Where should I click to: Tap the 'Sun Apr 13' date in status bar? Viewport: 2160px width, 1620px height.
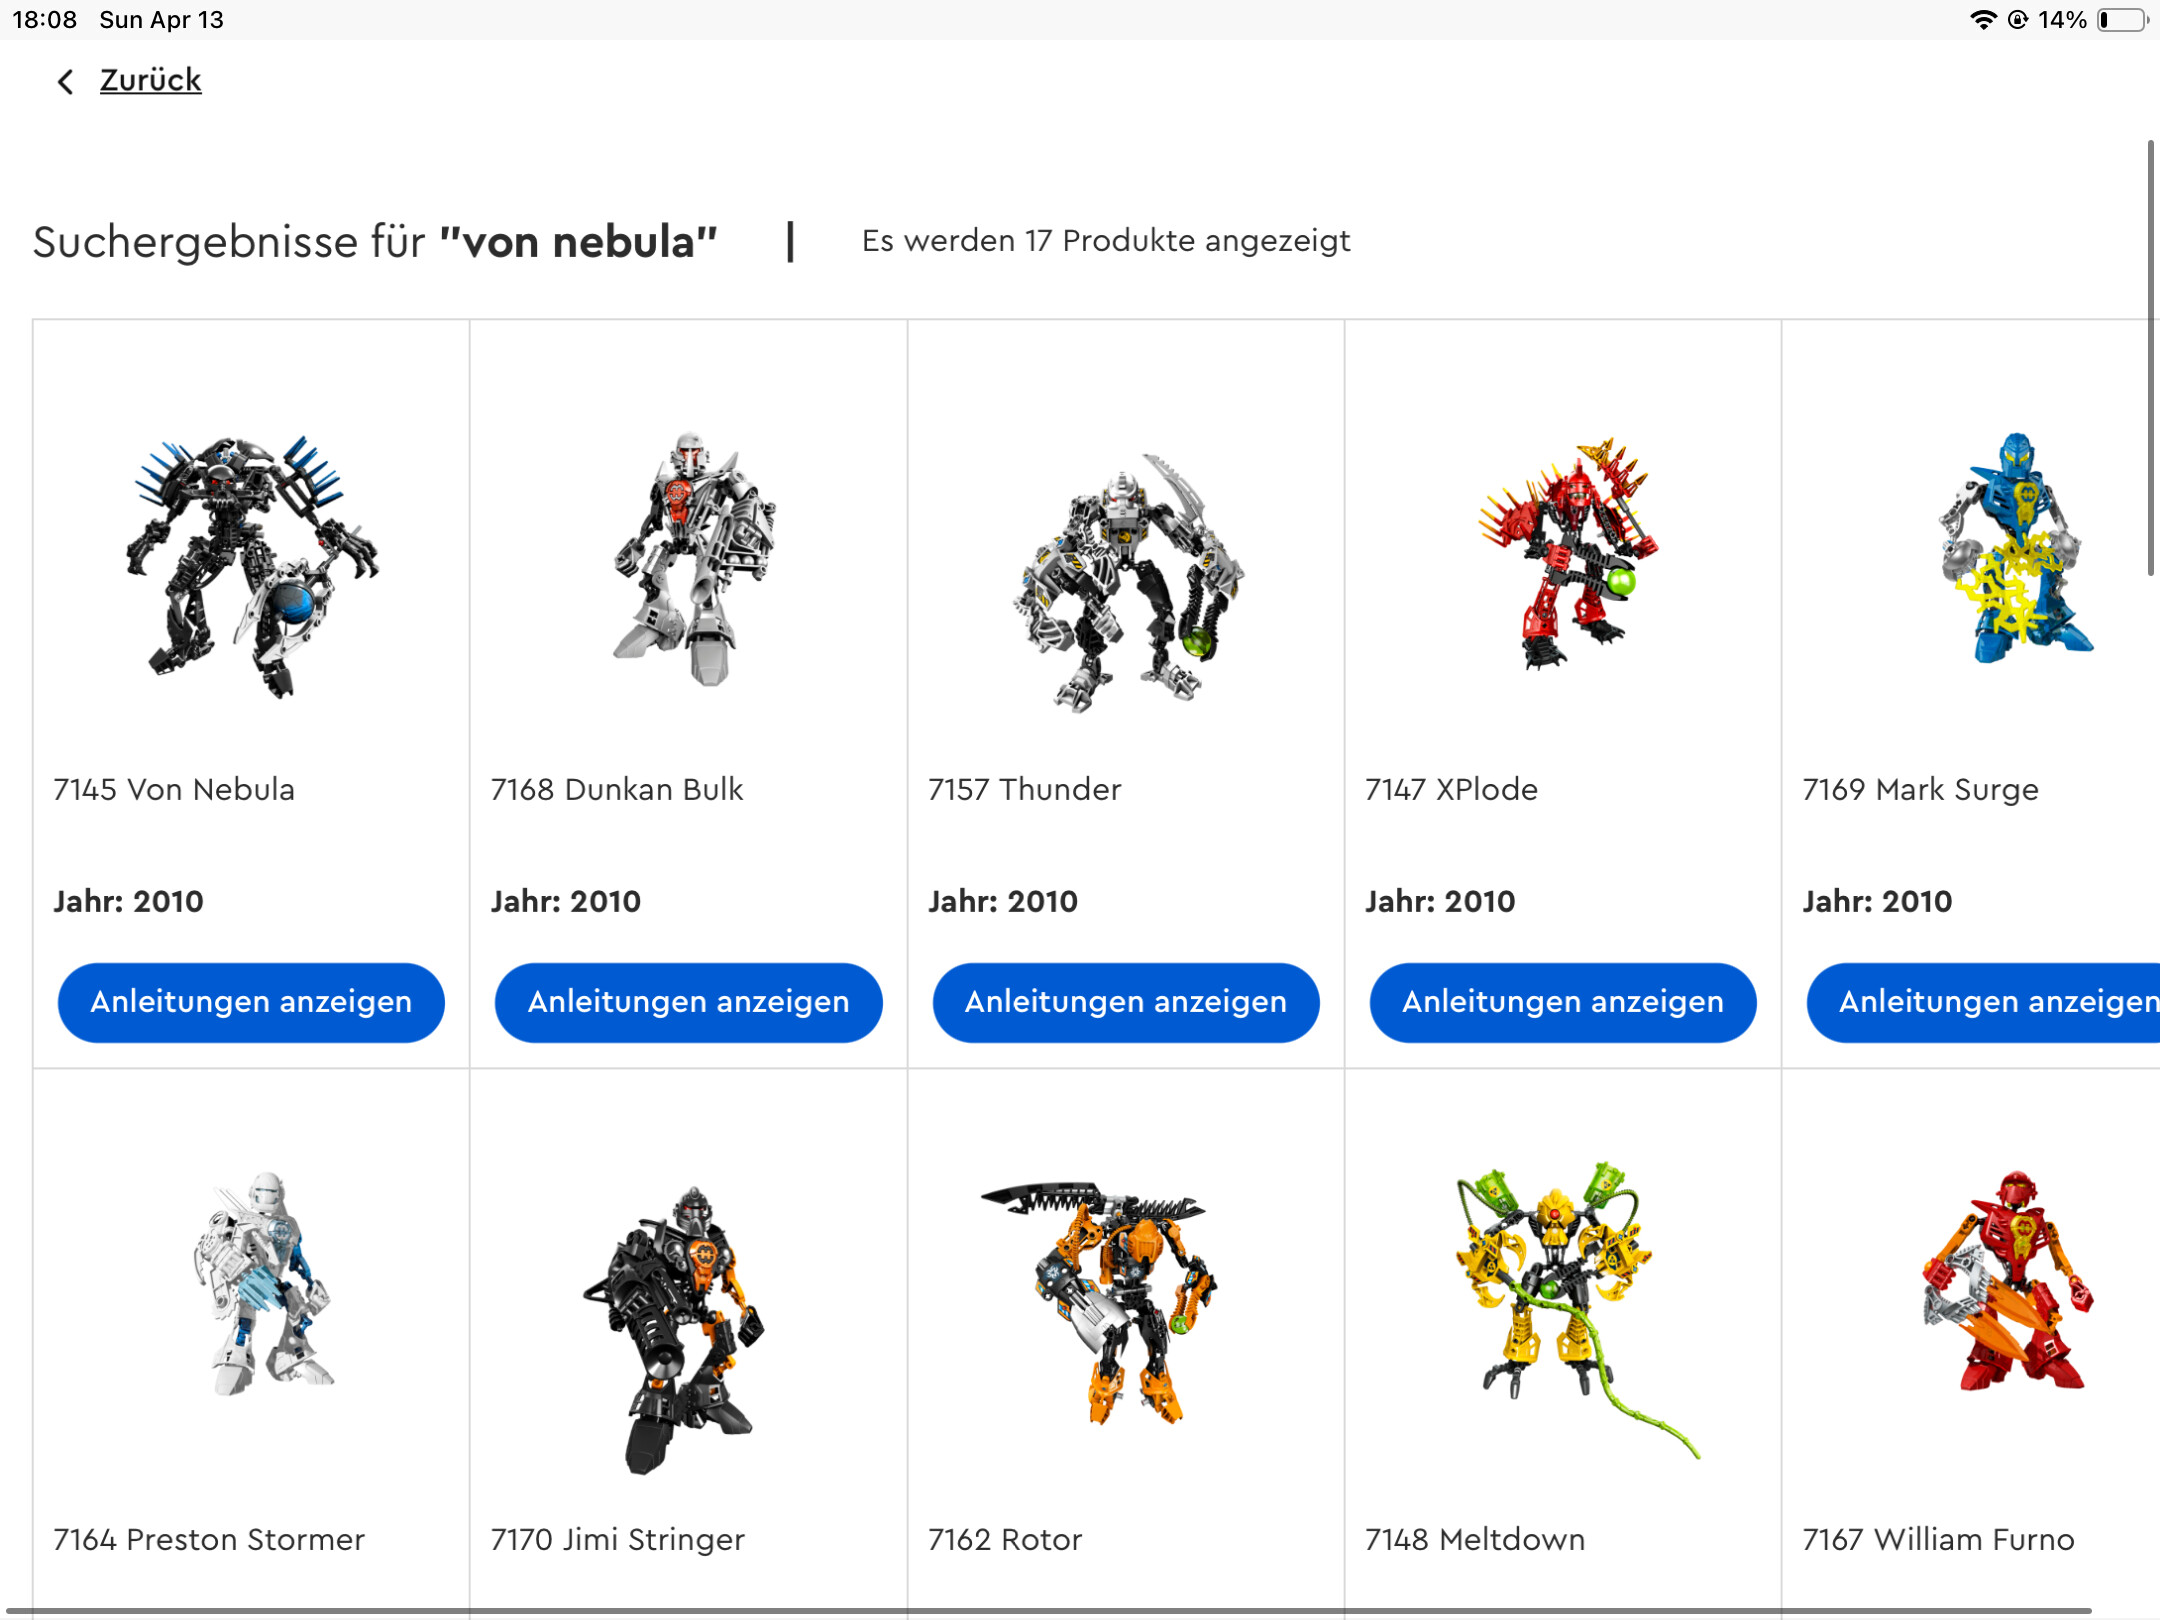coord(161,20)
